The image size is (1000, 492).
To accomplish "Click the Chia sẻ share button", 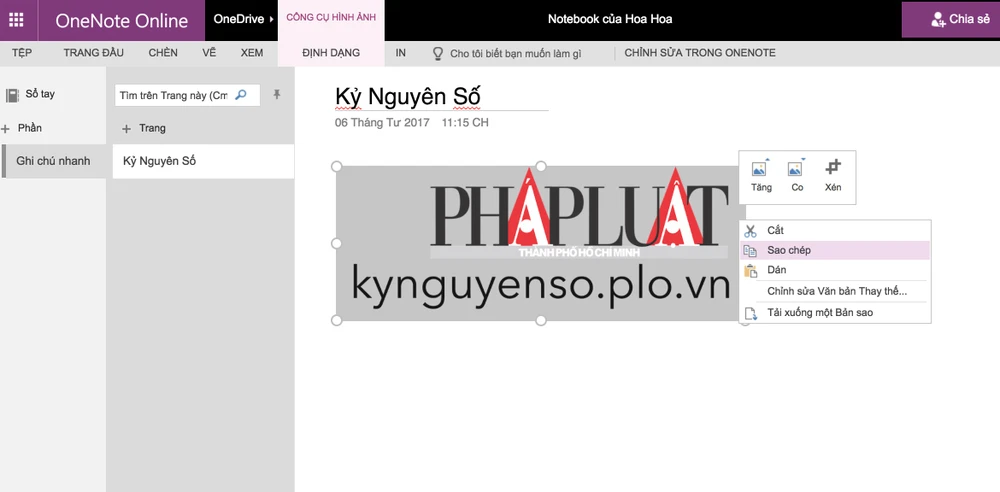I will click(x=951, y=19).
